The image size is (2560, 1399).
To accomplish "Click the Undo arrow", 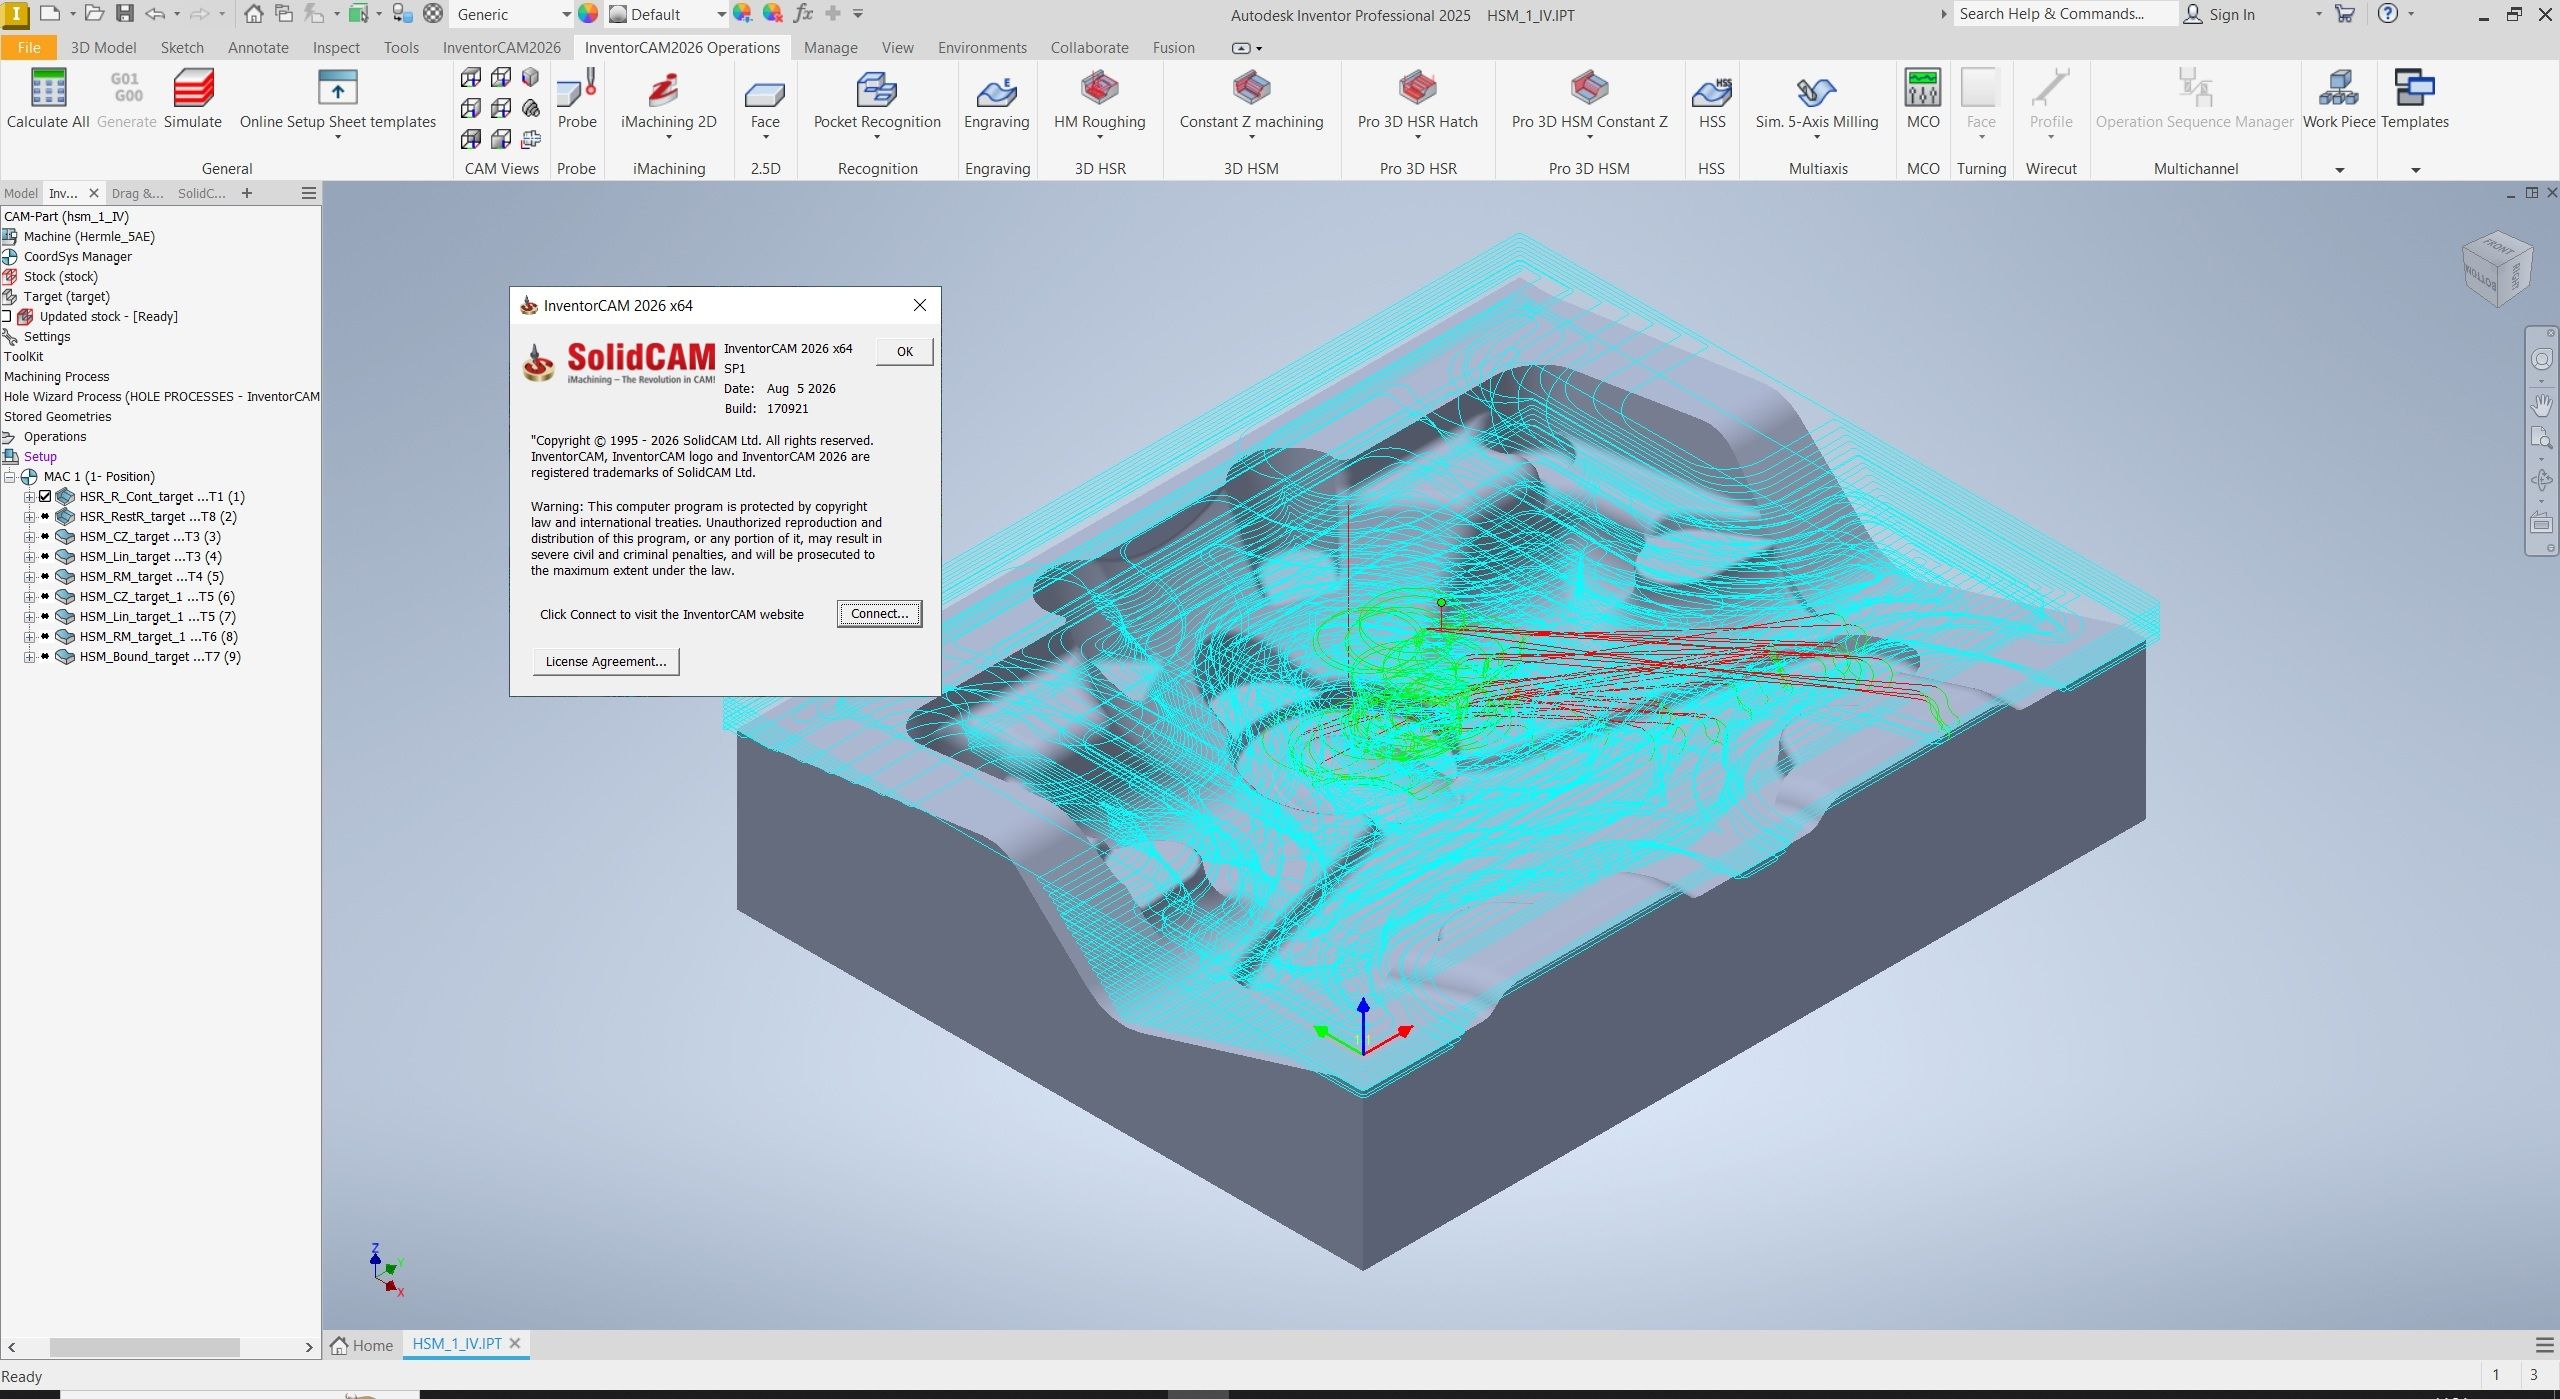I will pyautogui.click(x=155, y=13).
